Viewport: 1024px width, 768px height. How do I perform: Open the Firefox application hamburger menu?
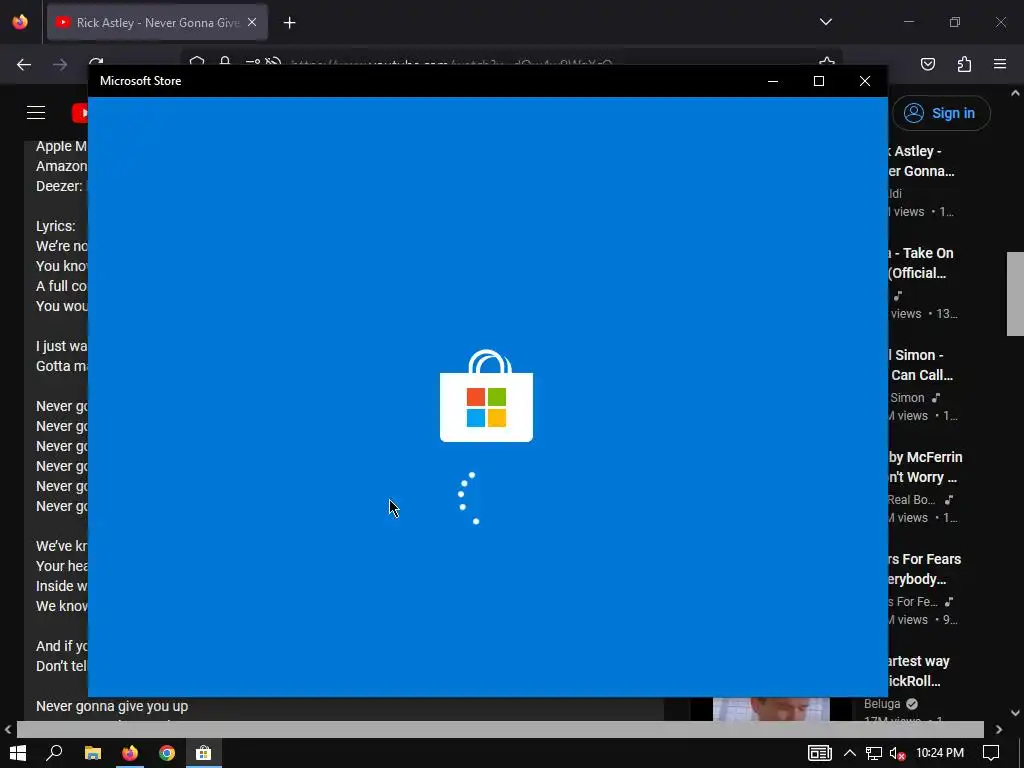click(x=1000, y=64)
